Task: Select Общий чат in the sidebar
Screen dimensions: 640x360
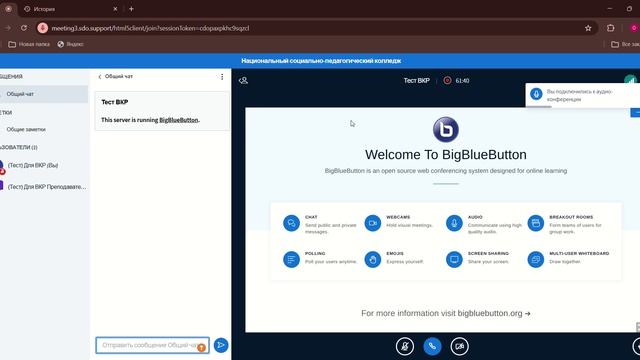Action: point(44,94)
